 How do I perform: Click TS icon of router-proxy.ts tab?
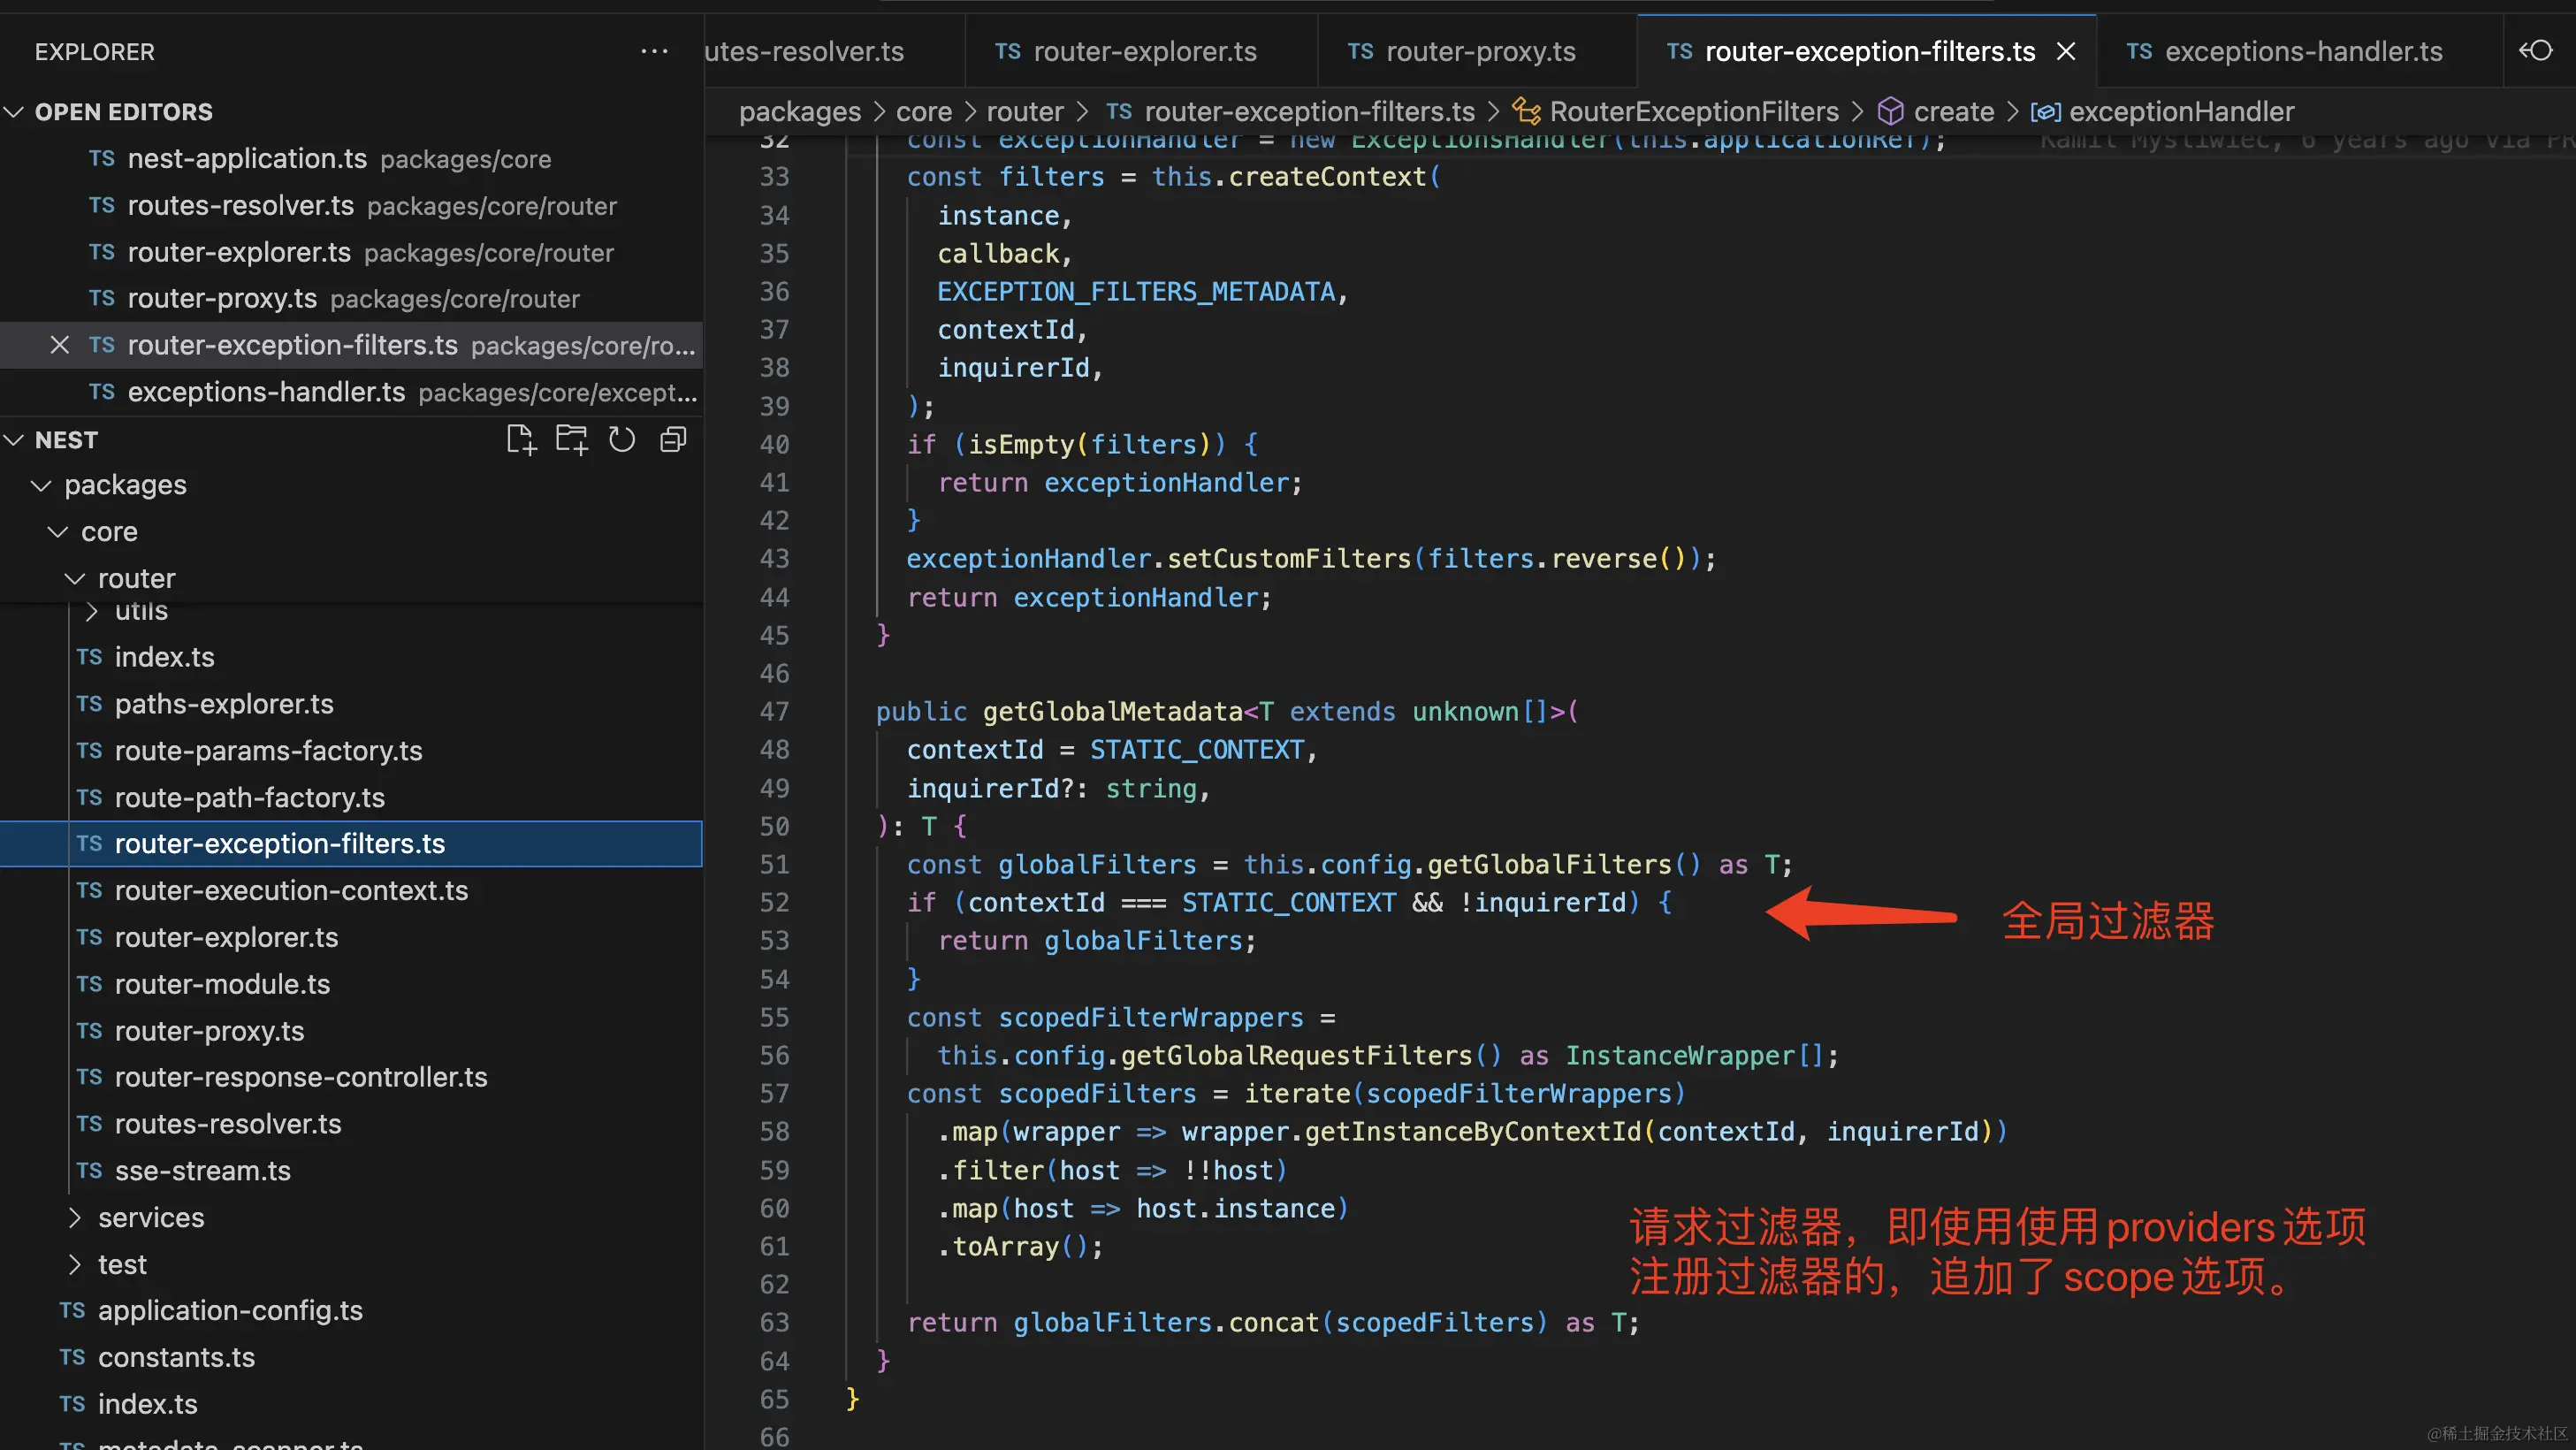1360,51
